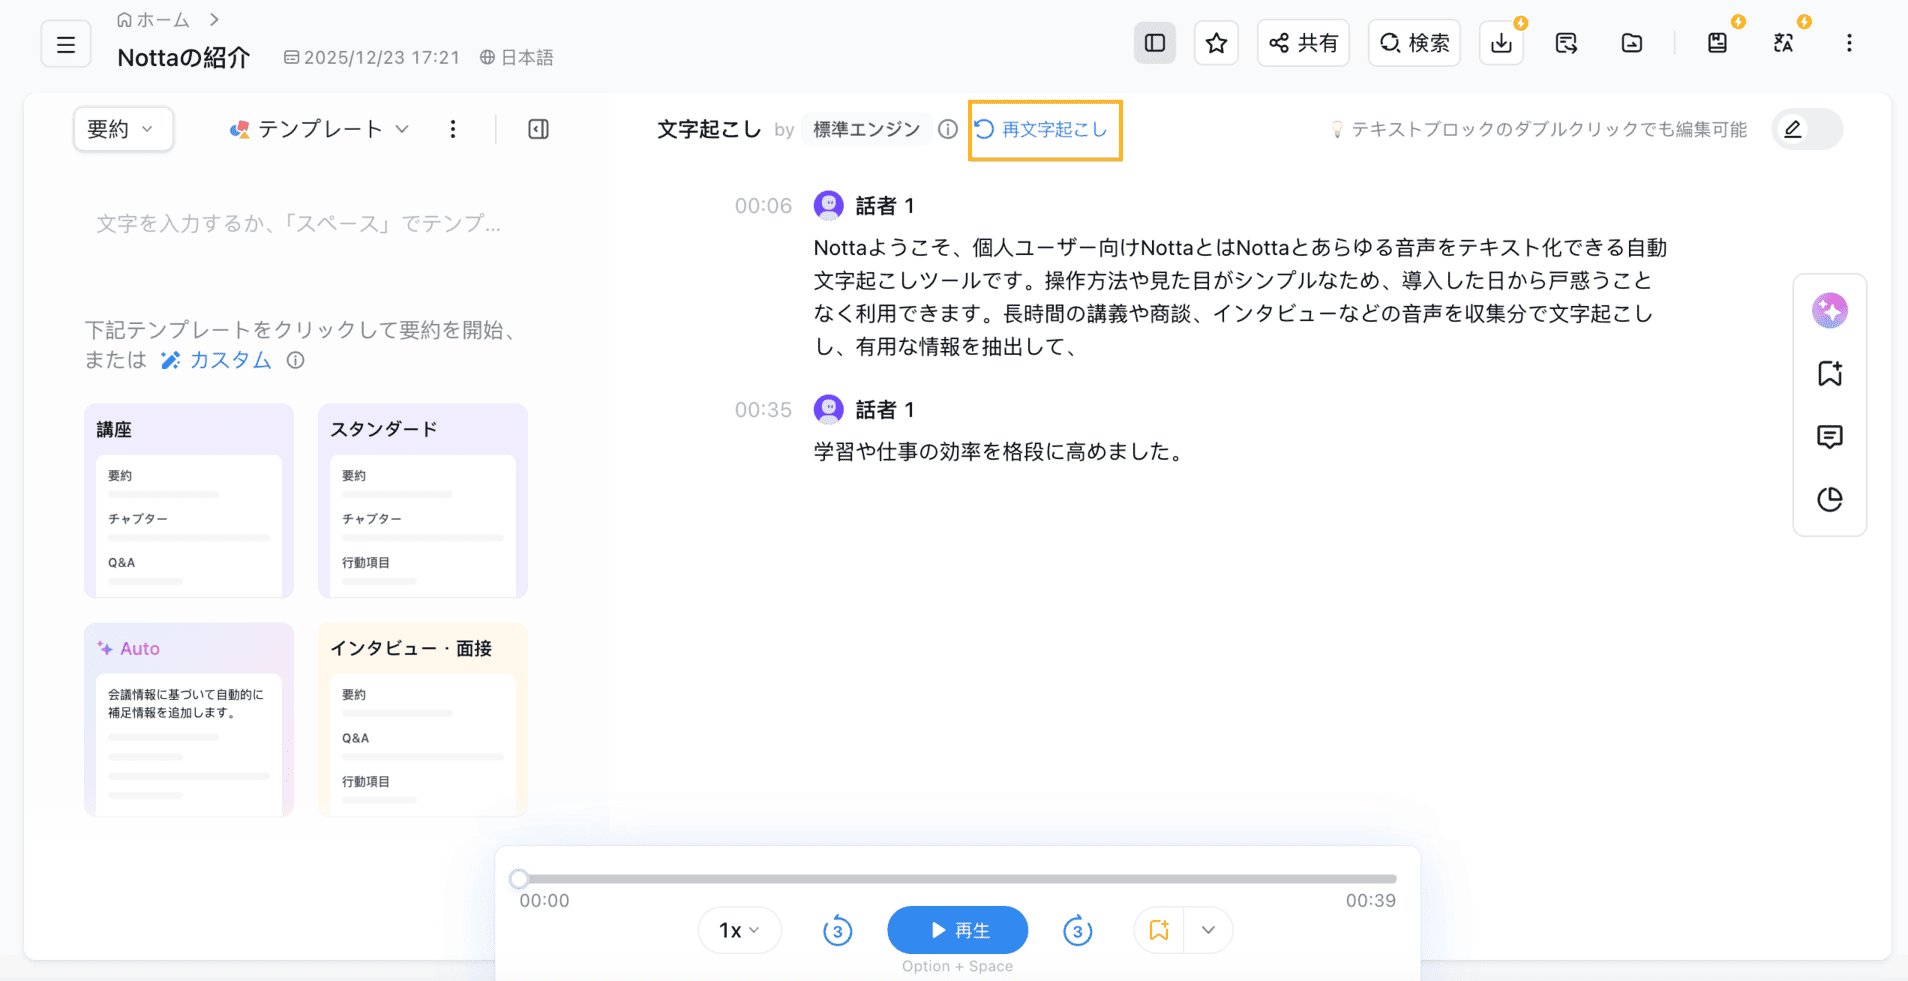Click the save notes icon with badge
Image resolution: width=1908 pixels, height=981 pixels.
[1717, 43]
